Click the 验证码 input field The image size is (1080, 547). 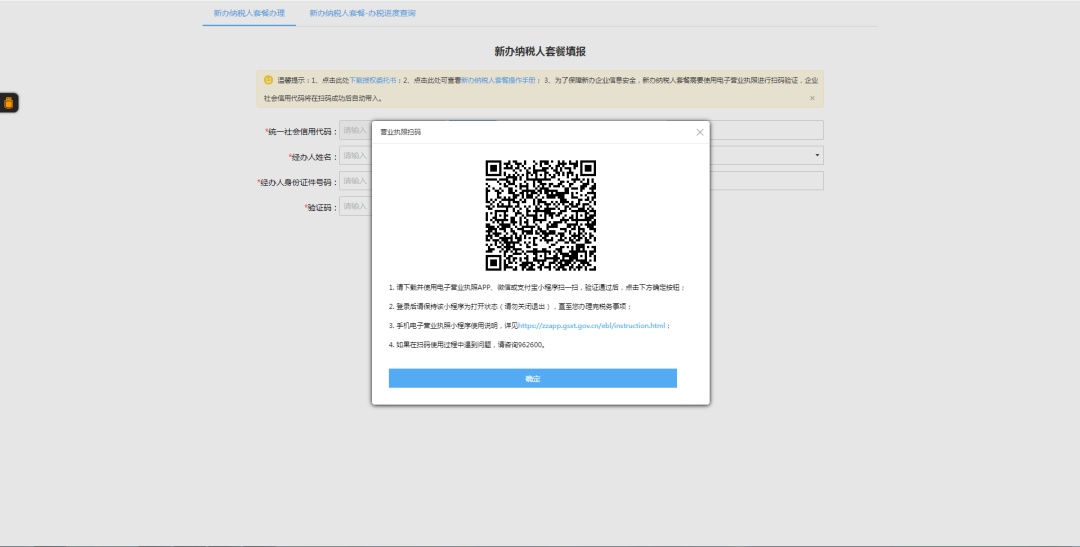click(355, 206)
